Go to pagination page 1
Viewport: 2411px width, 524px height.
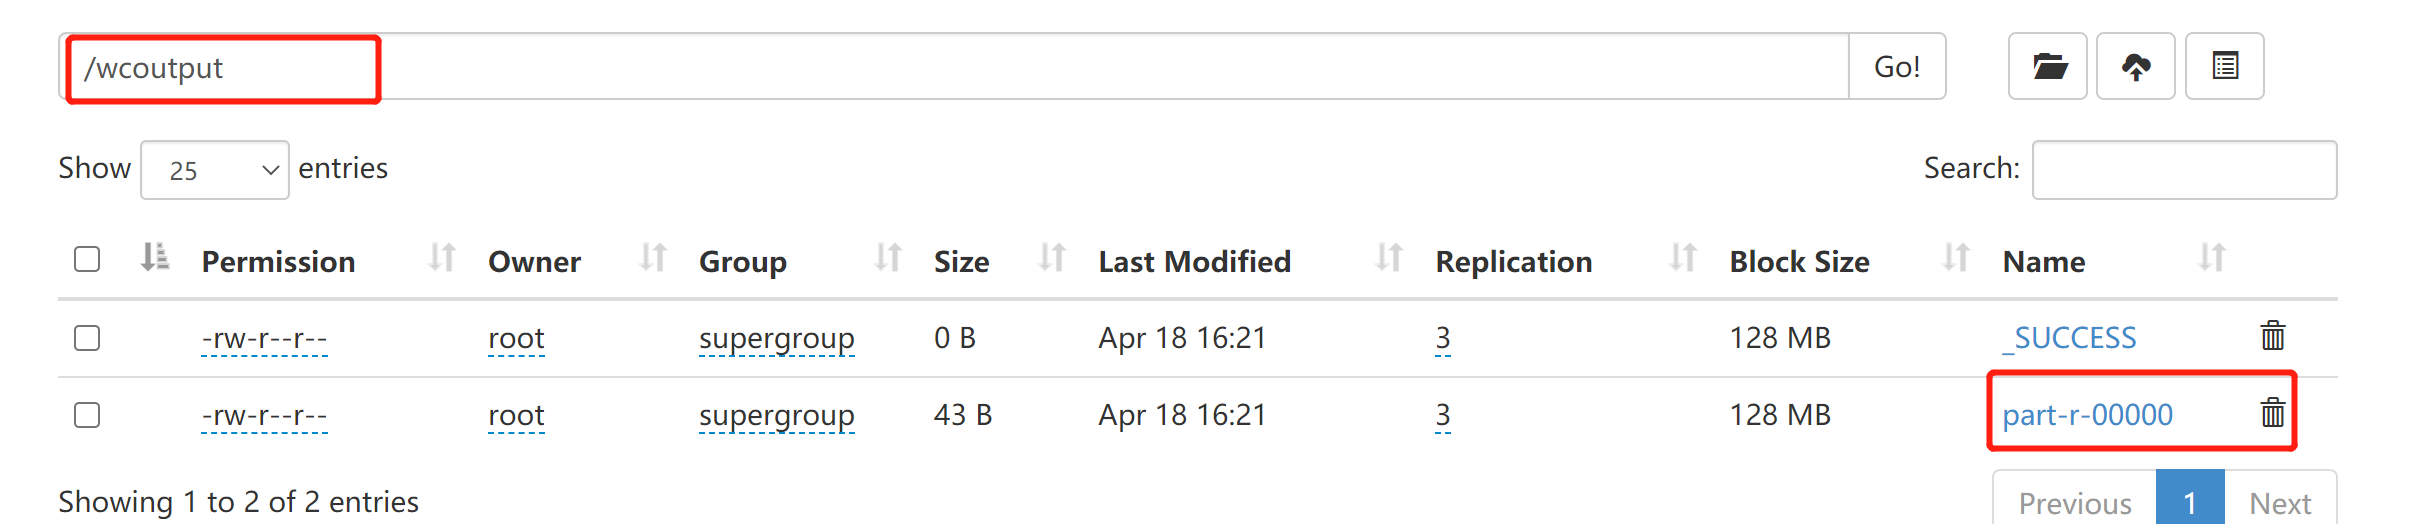click(2190, 501)
